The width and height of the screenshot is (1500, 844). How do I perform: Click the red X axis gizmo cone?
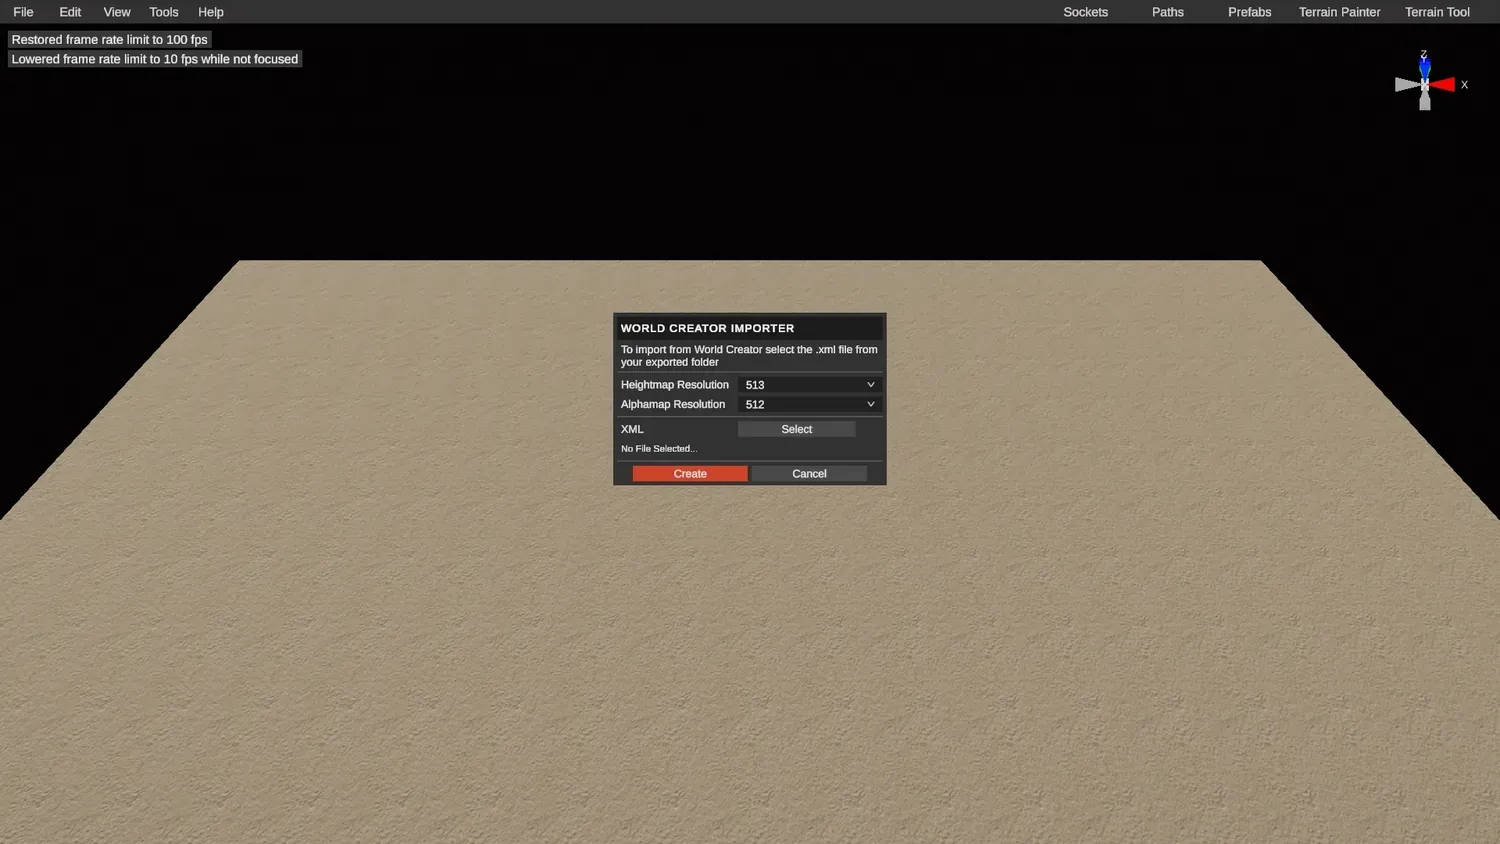(x=1443, y=85)
